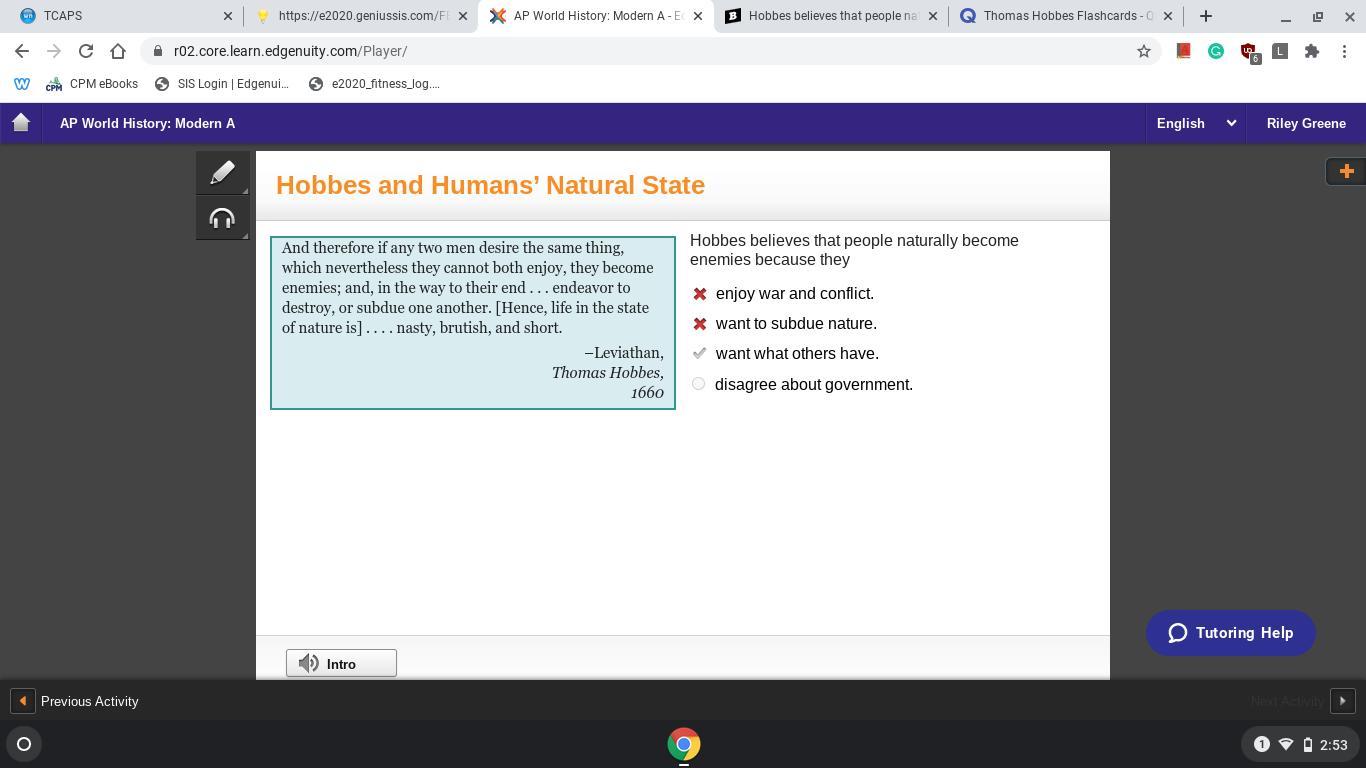Check the Wi-Fi status icon
The height and width of the screenshot is (768, 1366).
coord(1286,744)
